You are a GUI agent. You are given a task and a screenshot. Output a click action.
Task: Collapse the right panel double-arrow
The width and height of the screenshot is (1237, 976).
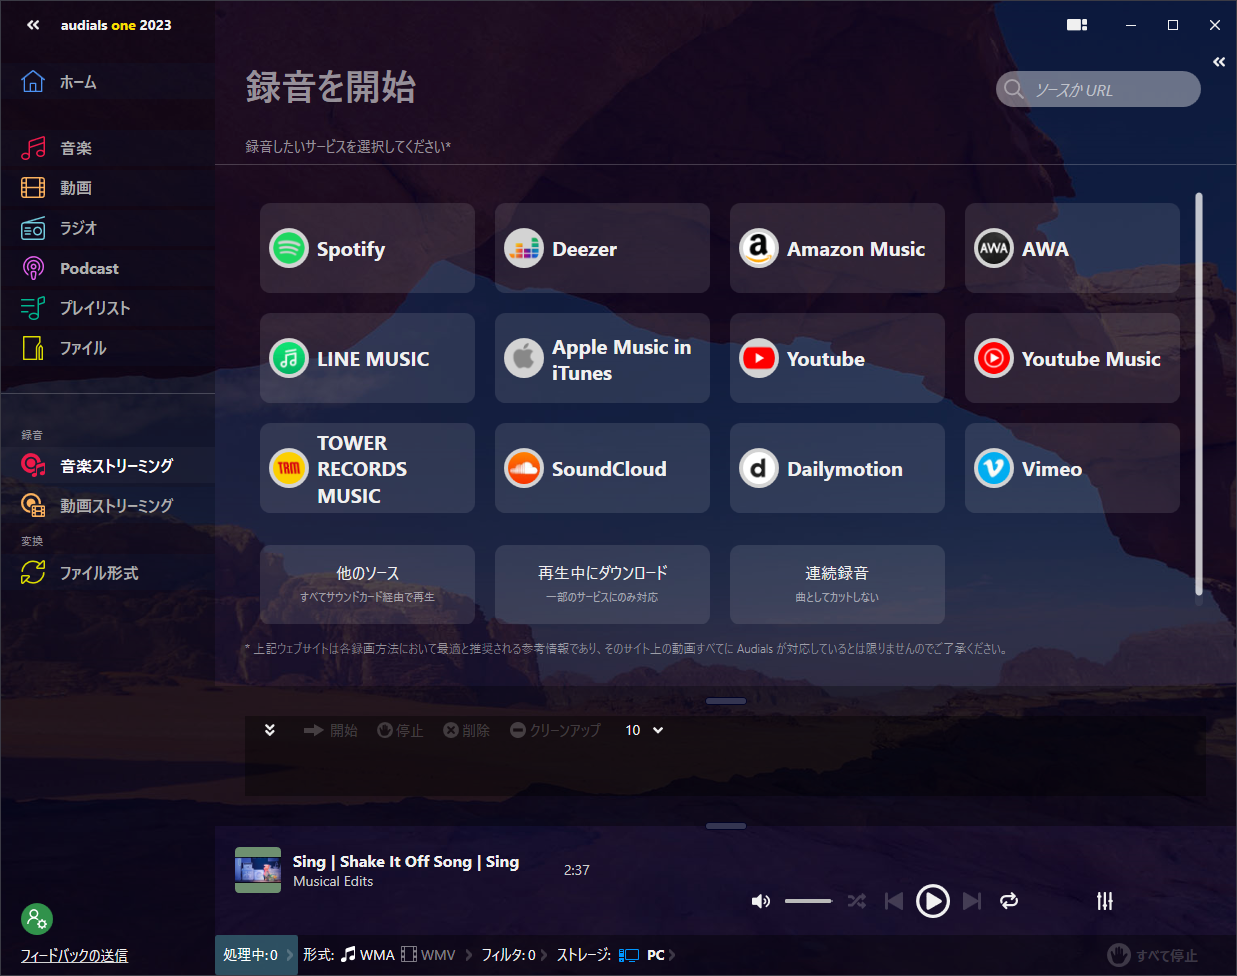point(1219,62)
